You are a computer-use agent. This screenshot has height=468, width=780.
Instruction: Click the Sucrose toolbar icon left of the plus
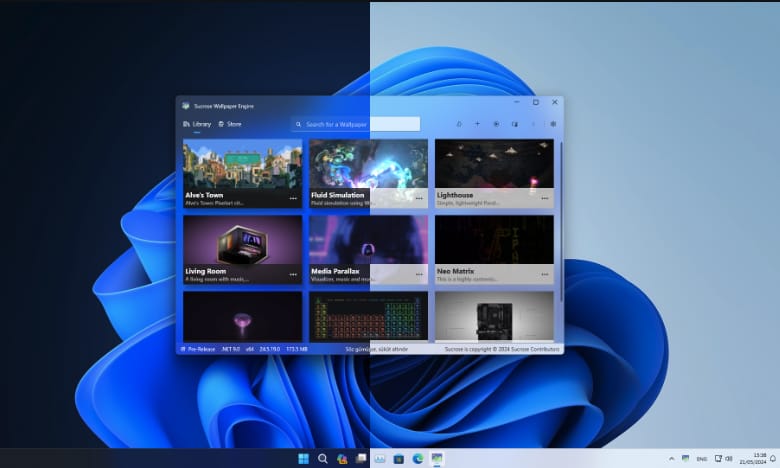click(x=459, y=124)
